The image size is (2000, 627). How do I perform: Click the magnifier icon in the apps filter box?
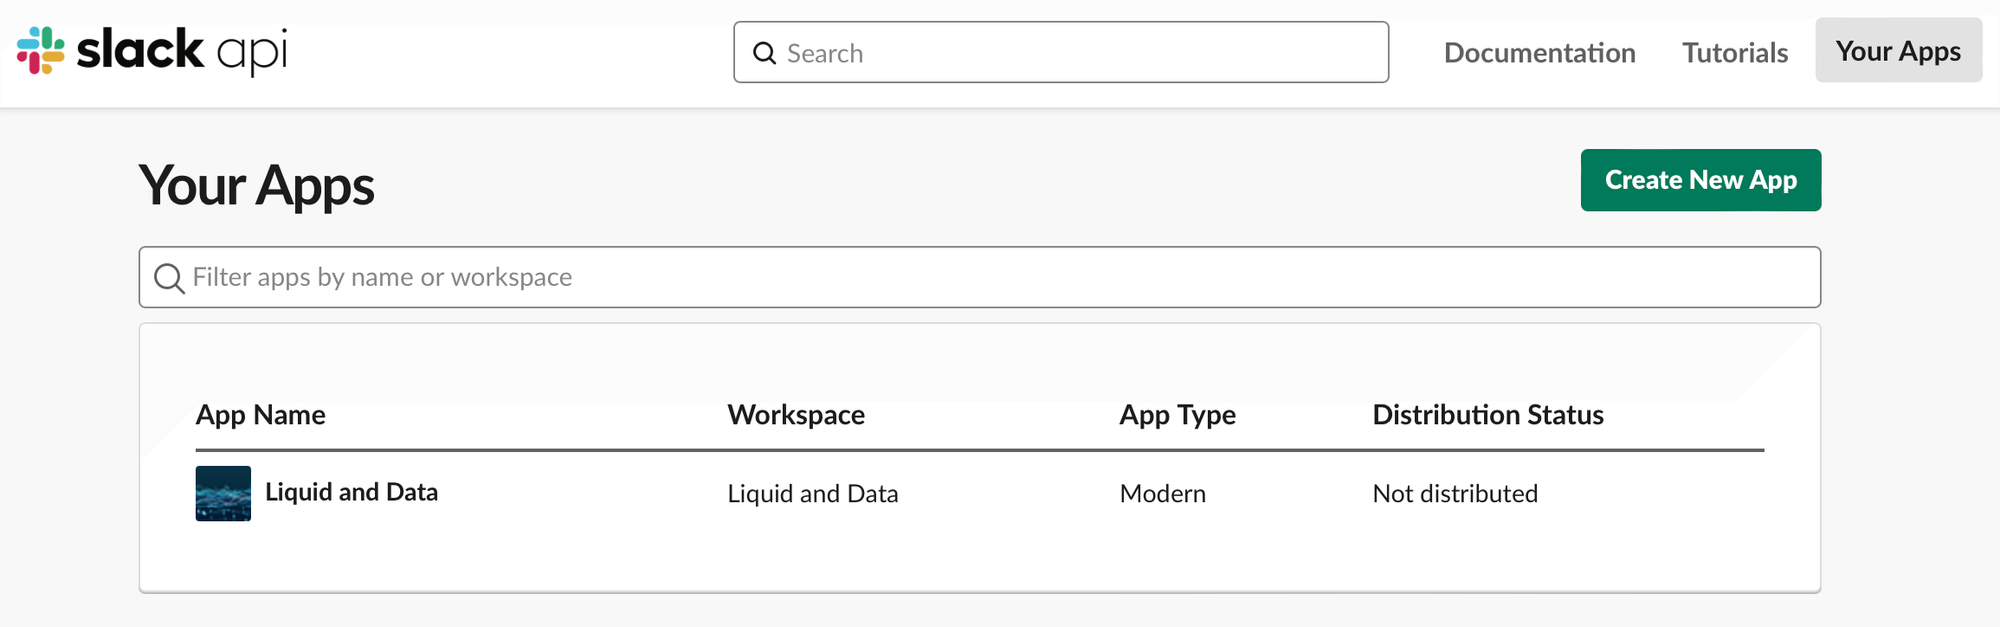169,278
